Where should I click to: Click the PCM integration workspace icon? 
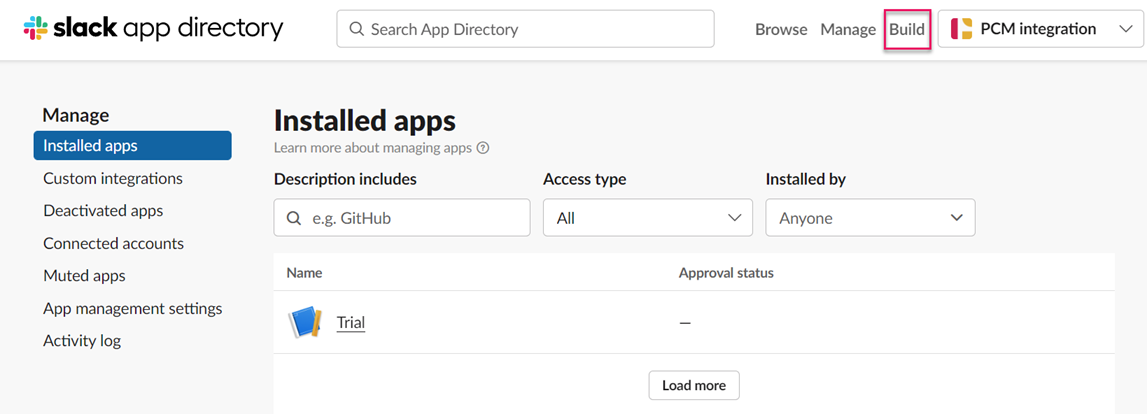[961, 29]
